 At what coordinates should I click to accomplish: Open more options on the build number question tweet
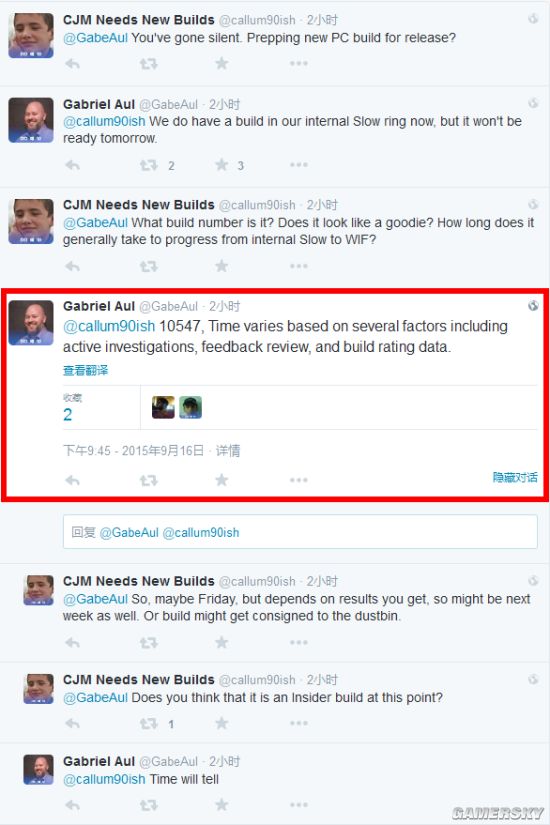point(298,266)
